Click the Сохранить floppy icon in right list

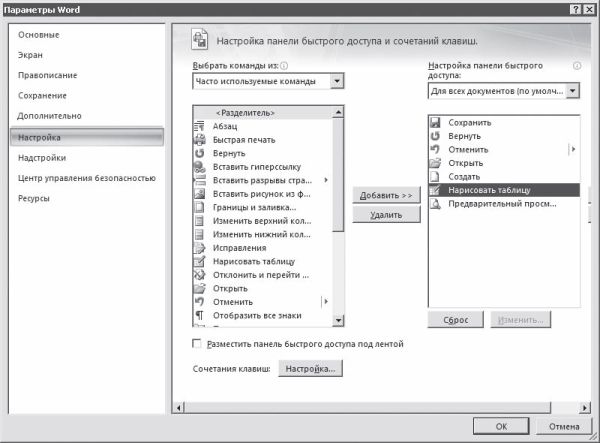tap(435, 122)
